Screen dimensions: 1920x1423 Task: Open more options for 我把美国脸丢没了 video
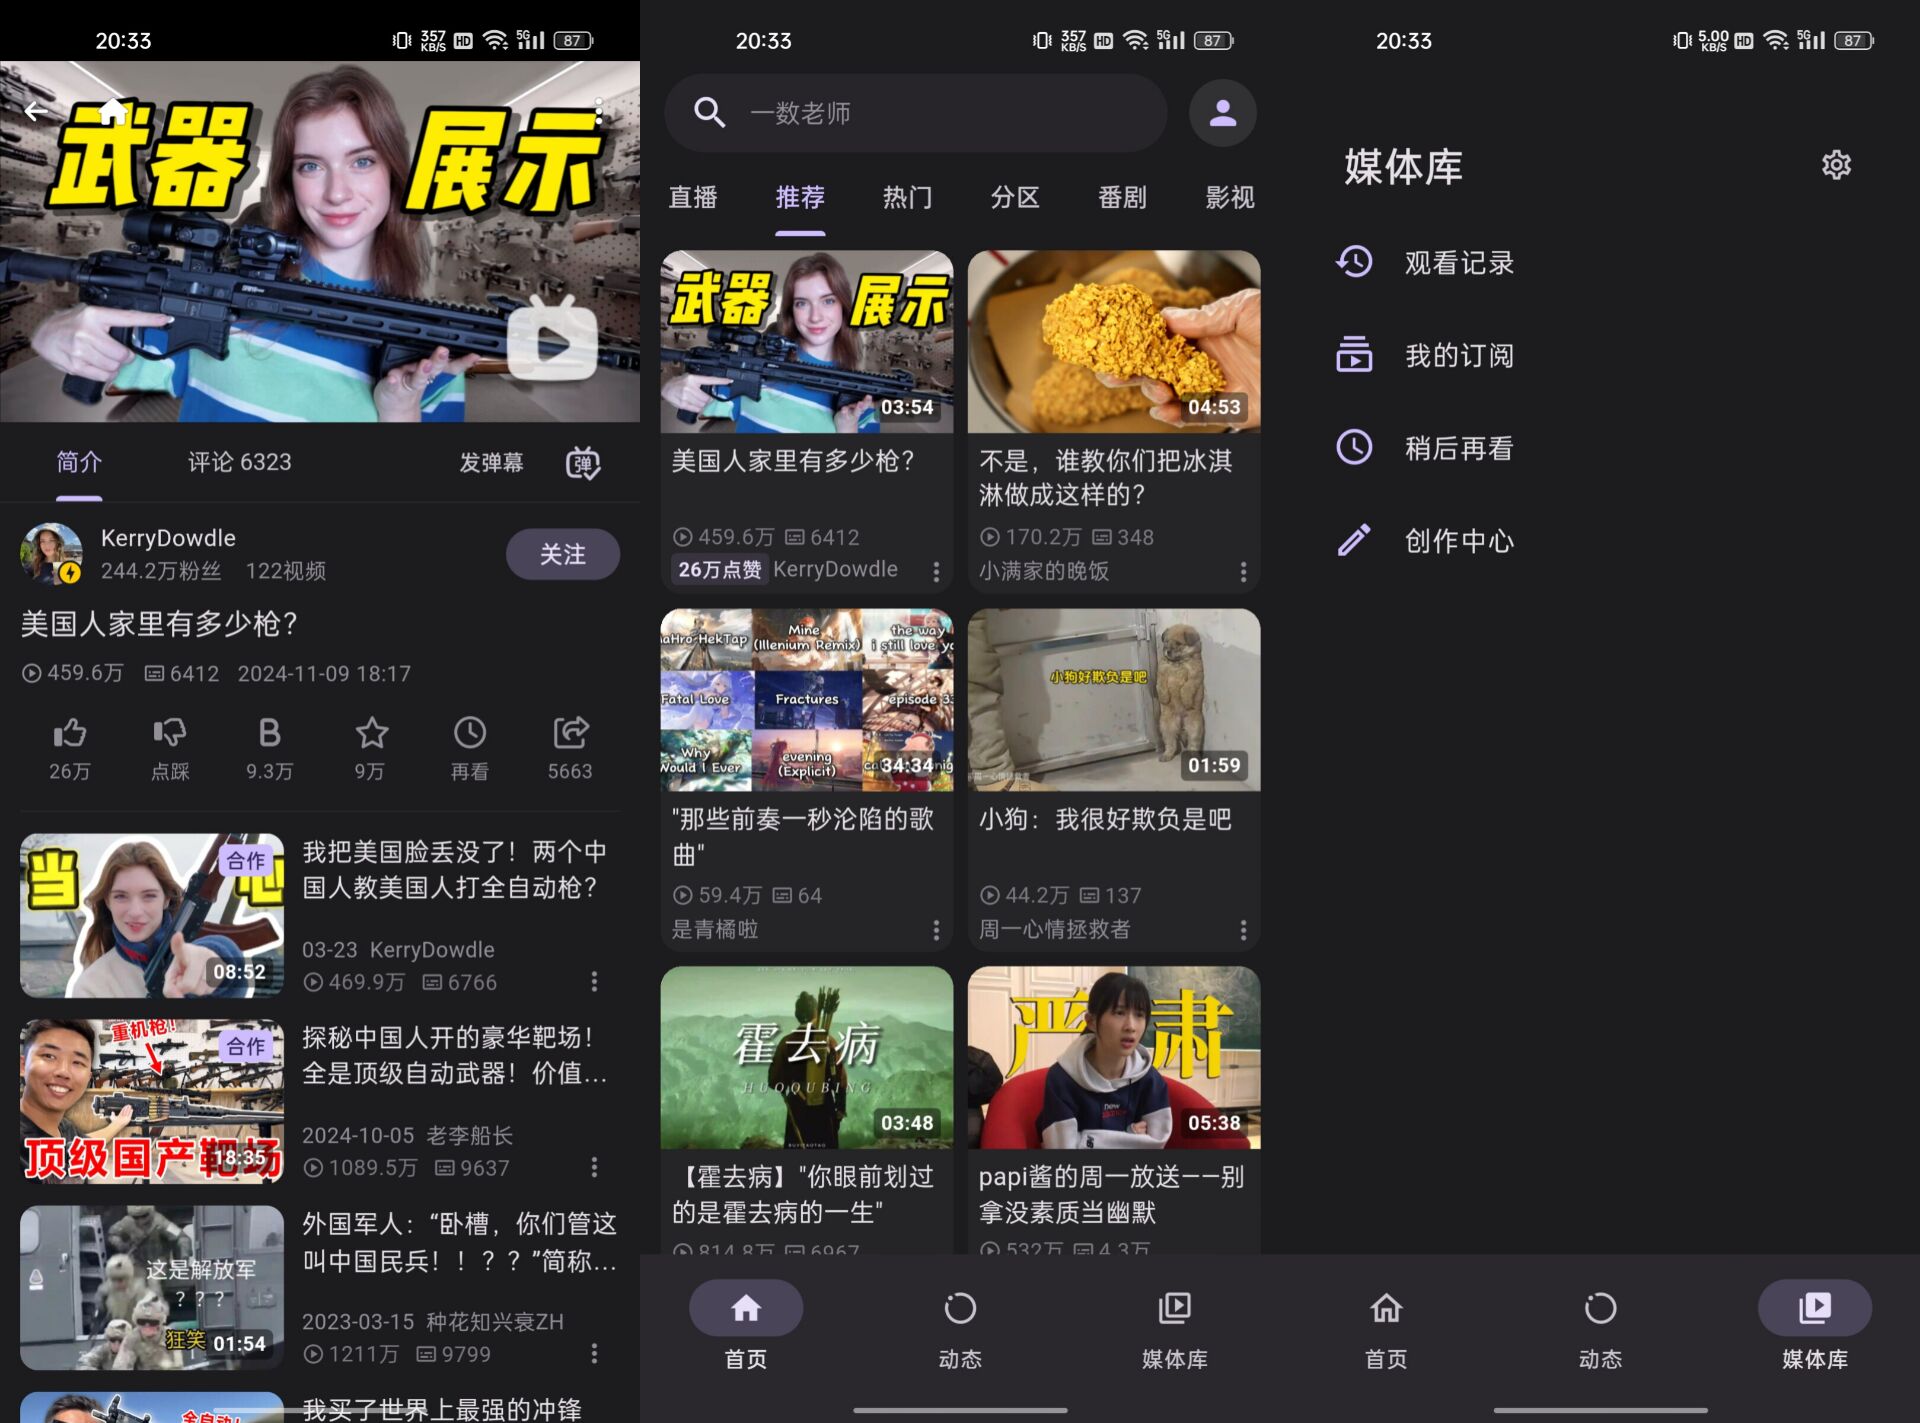(x=594, y=982)
